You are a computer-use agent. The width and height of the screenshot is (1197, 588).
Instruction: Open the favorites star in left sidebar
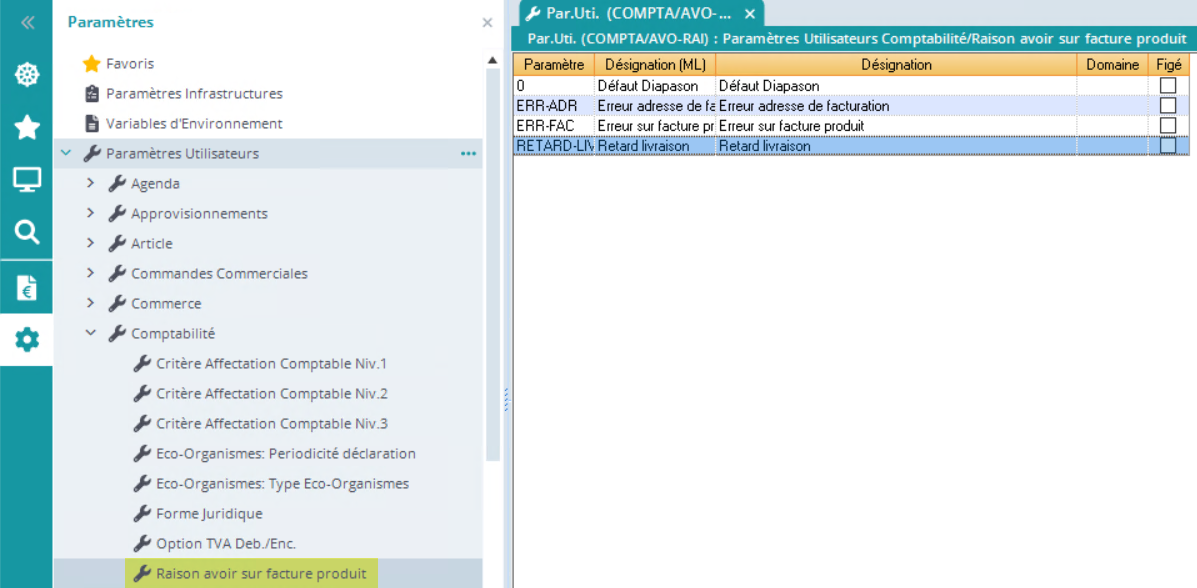pyautogui.click(x=27, y=127)
